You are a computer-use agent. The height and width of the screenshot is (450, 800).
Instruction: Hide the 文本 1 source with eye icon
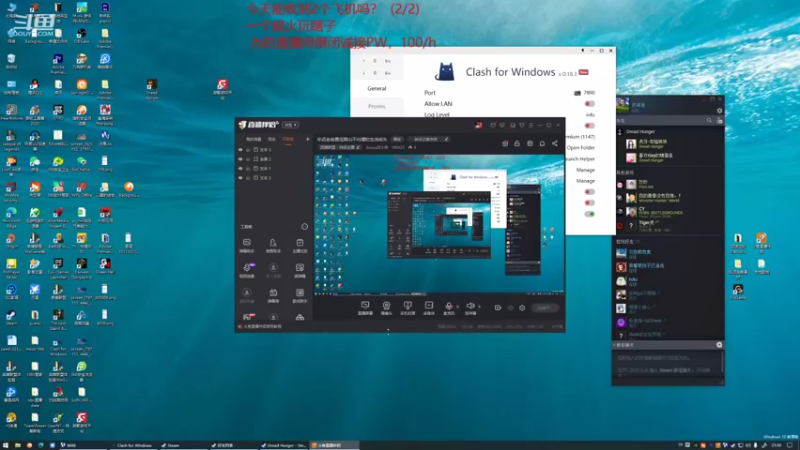[240, 168]
